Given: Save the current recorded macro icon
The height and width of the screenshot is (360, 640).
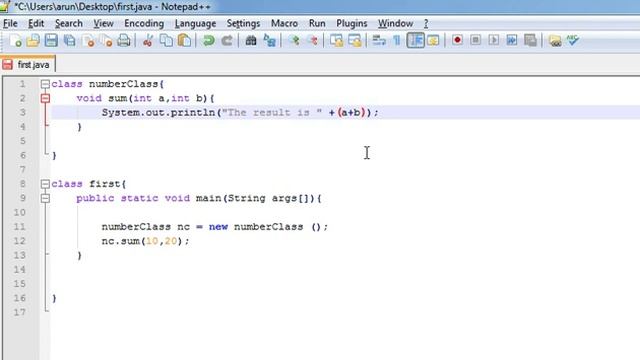Looking at the screenshot, I should (x=530, y=40).
